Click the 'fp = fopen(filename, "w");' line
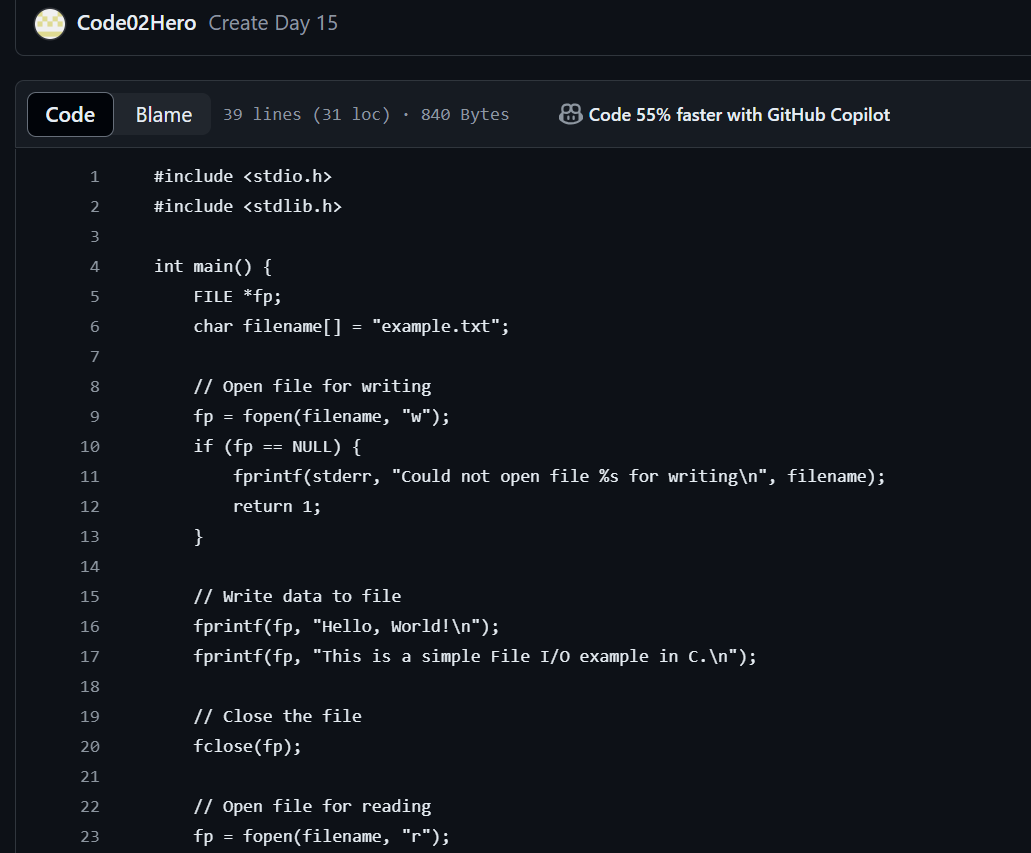Viewport: 1031px width, 853px height. tap(322, 416)
